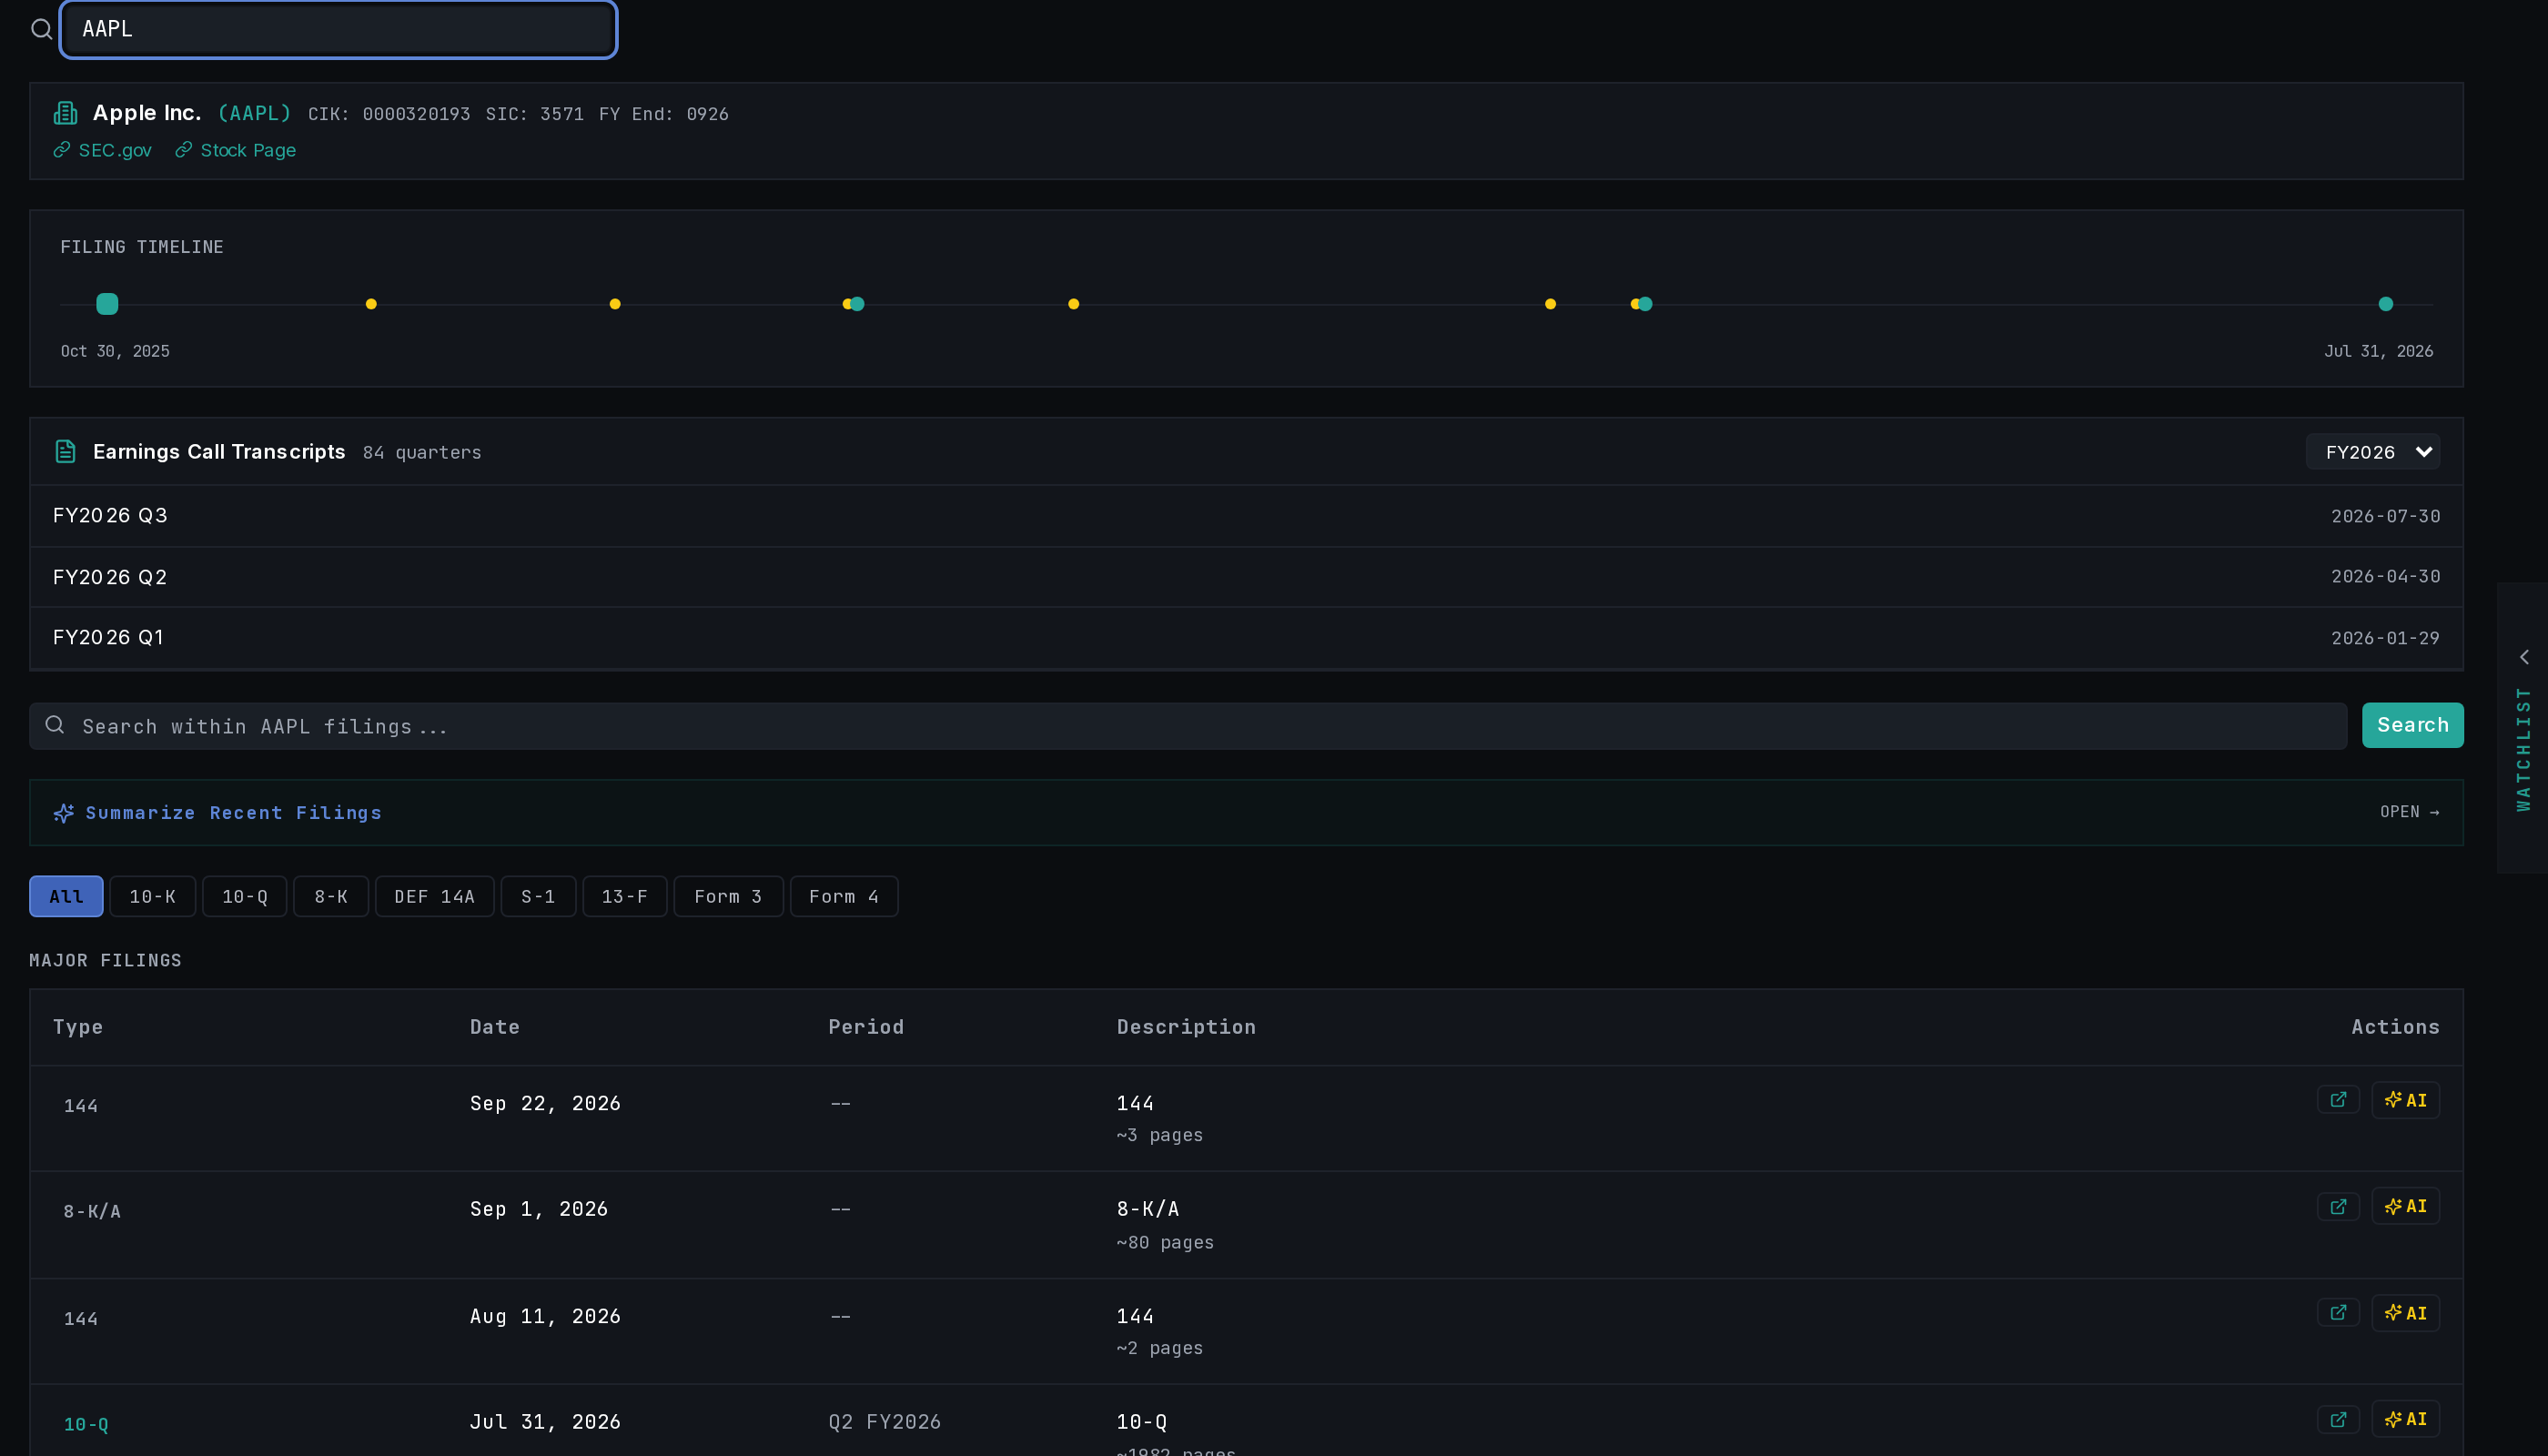Filter filings by DEF 14A
The height and width of the screenshot is (1456, 2548).
pos(434,897)
